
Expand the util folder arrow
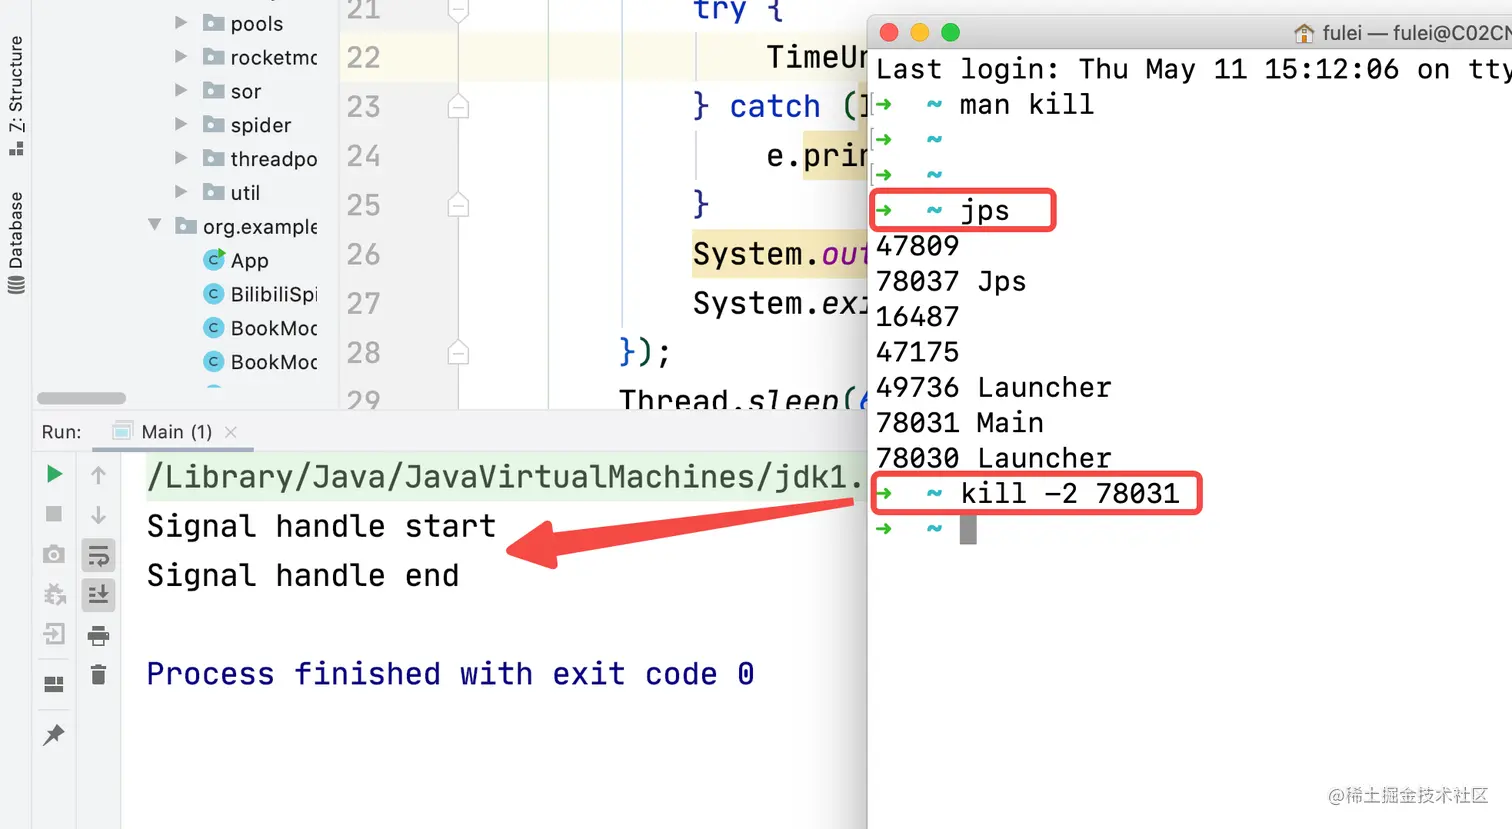(x=181, y=191)
